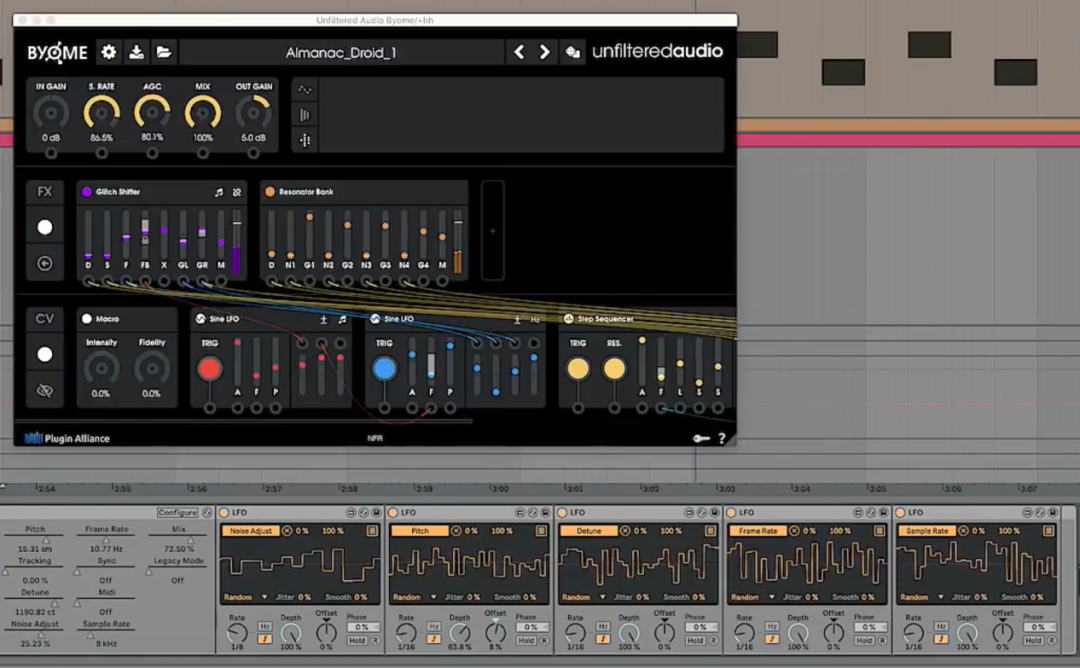Open Byome settings gear
The height and width of the screenshot is (668, 1080).
click(108, 52)
